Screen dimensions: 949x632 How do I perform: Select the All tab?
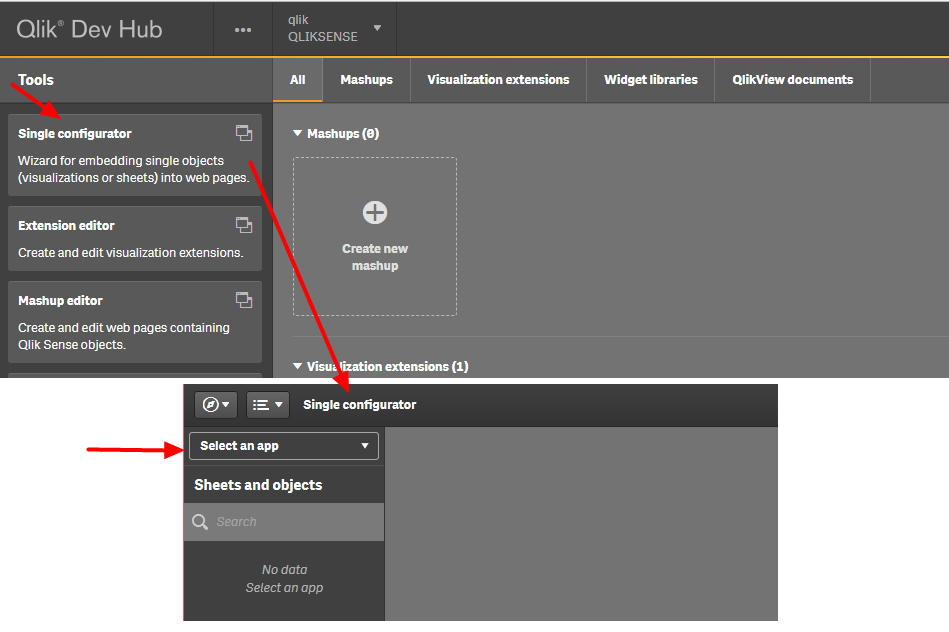297,80
